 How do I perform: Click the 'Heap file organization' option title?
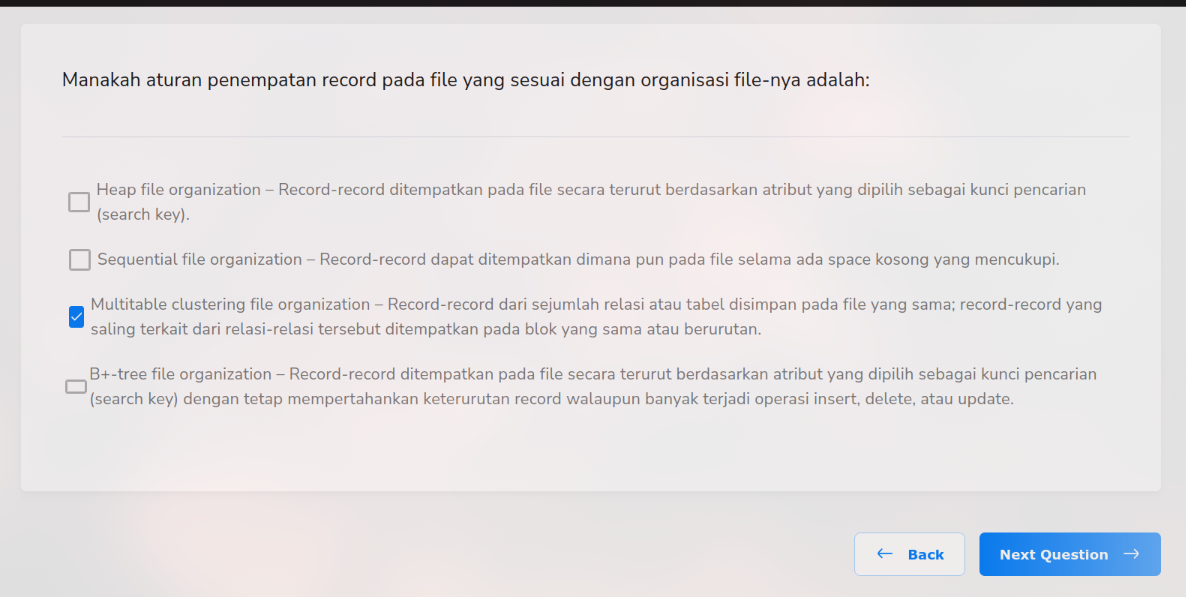click(180, 190)
